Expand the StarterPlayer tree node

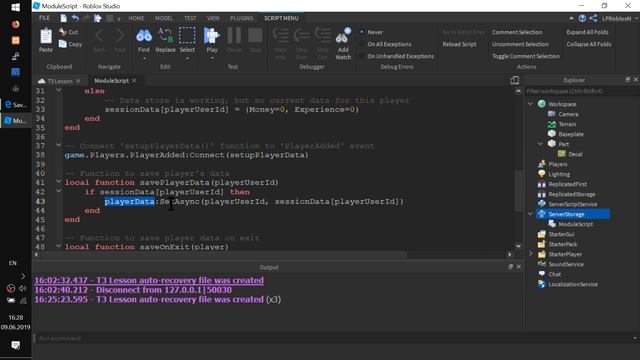click(x=531, y=254)
